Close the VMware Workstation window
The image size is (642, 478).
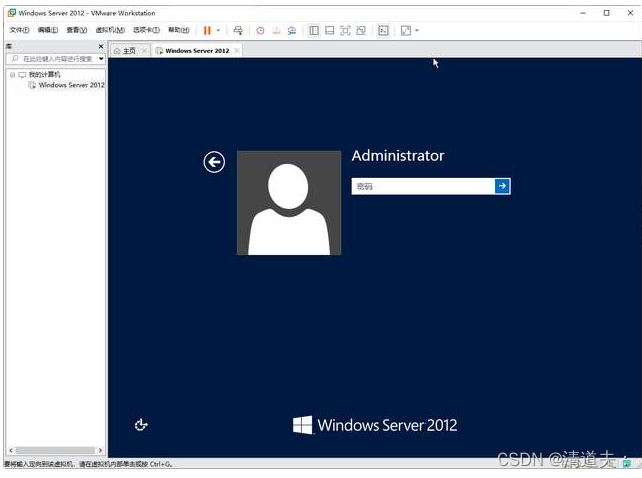(x=630, y=13)
